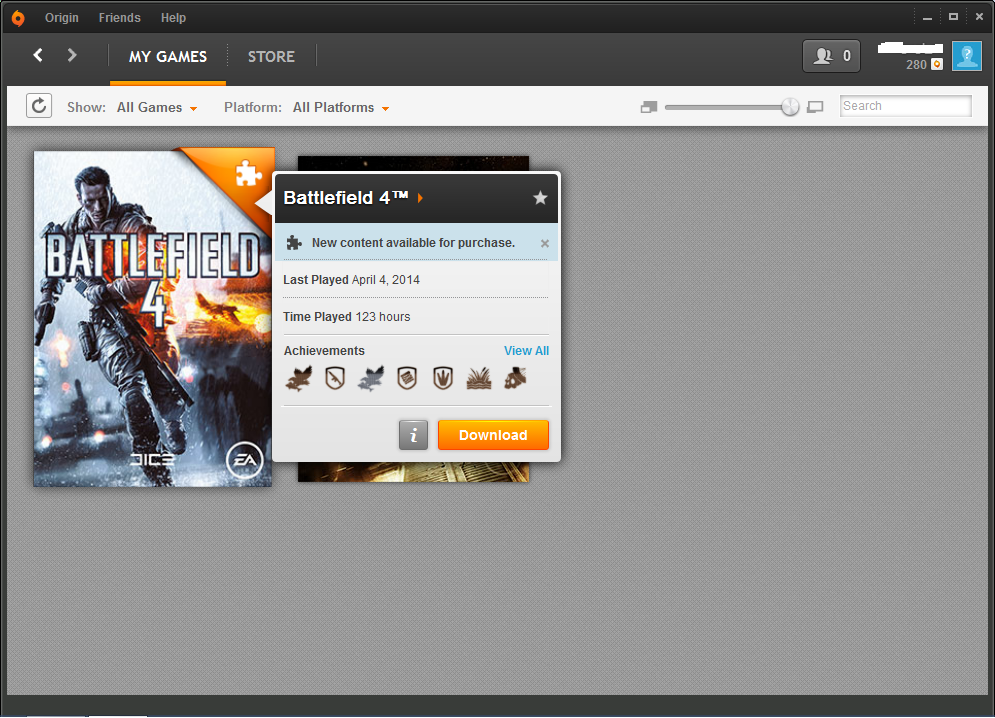Open the Friends menu
The image size is (995, 718).
(x=119, y=18)
